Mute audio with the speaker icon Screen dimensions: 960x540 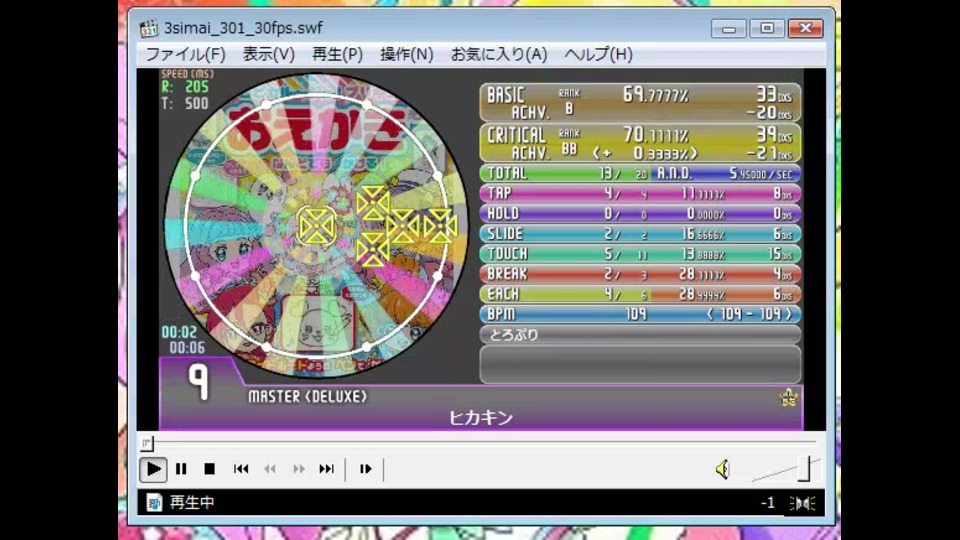point(722,470)
